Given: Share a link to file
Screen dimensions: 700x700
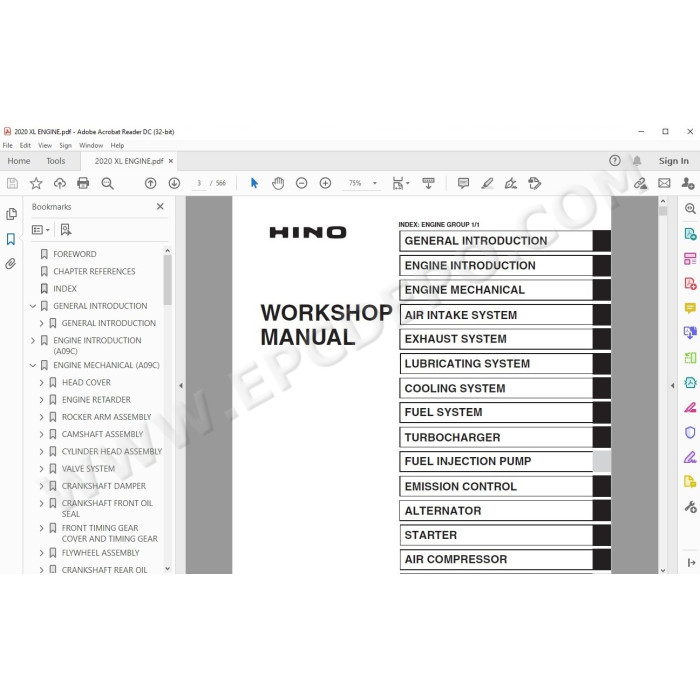Looking at the screenshot, I should 641,183.
